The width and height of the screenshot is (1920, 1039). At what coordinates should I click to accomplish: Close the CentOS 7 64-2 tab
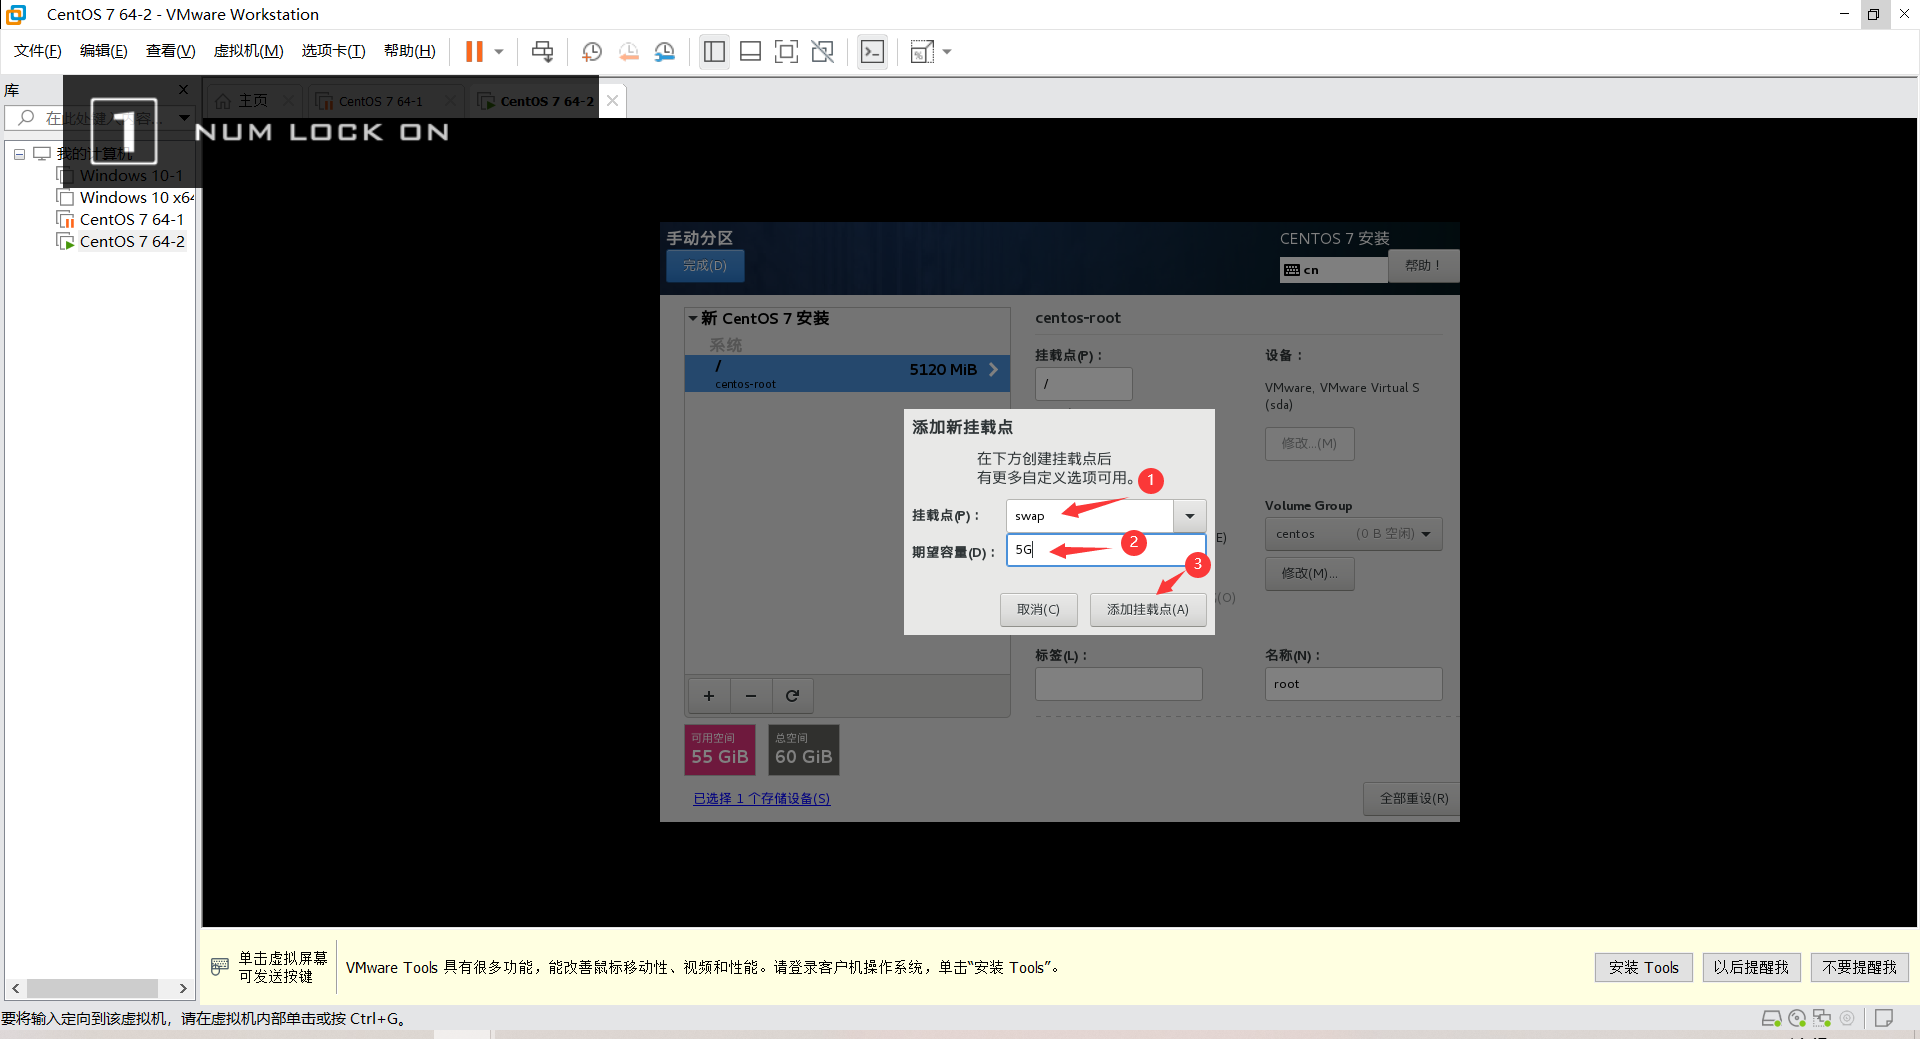(613, 101)
